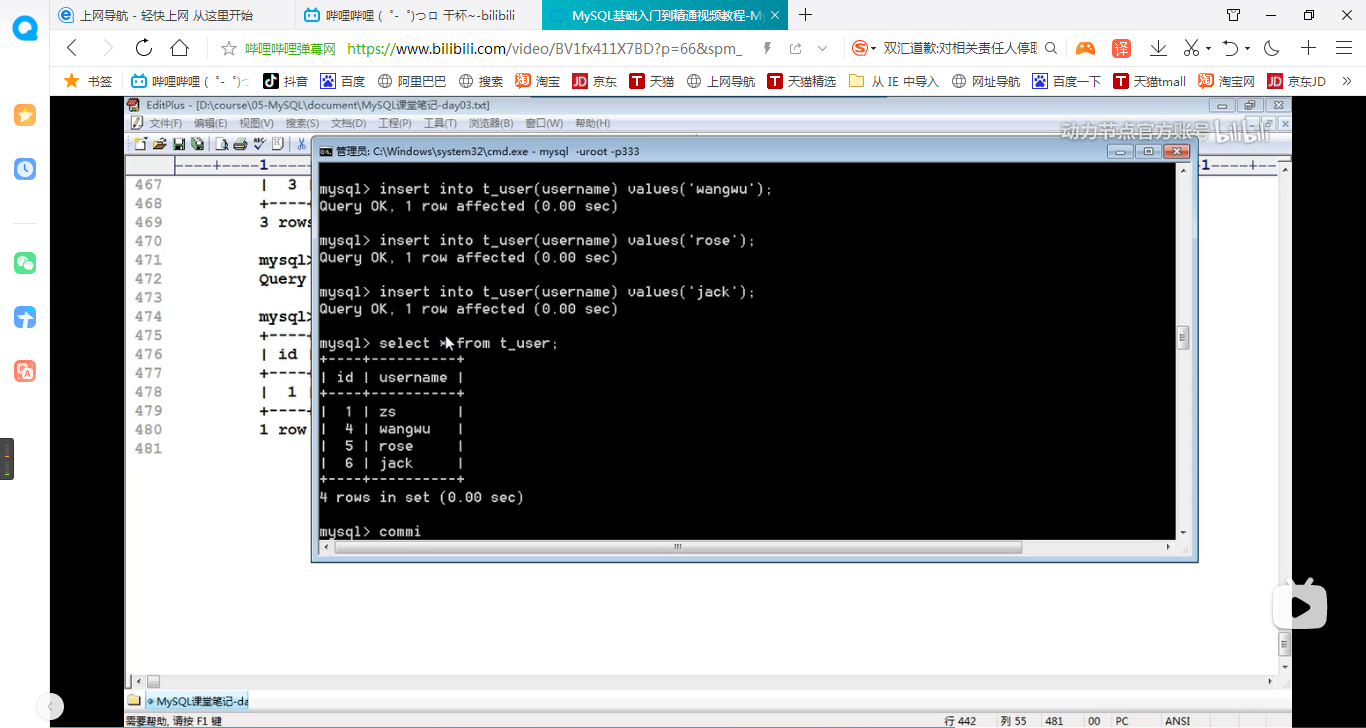
Task: Click the 书签 bookmarks star button
Action: (x=88, y=81)
